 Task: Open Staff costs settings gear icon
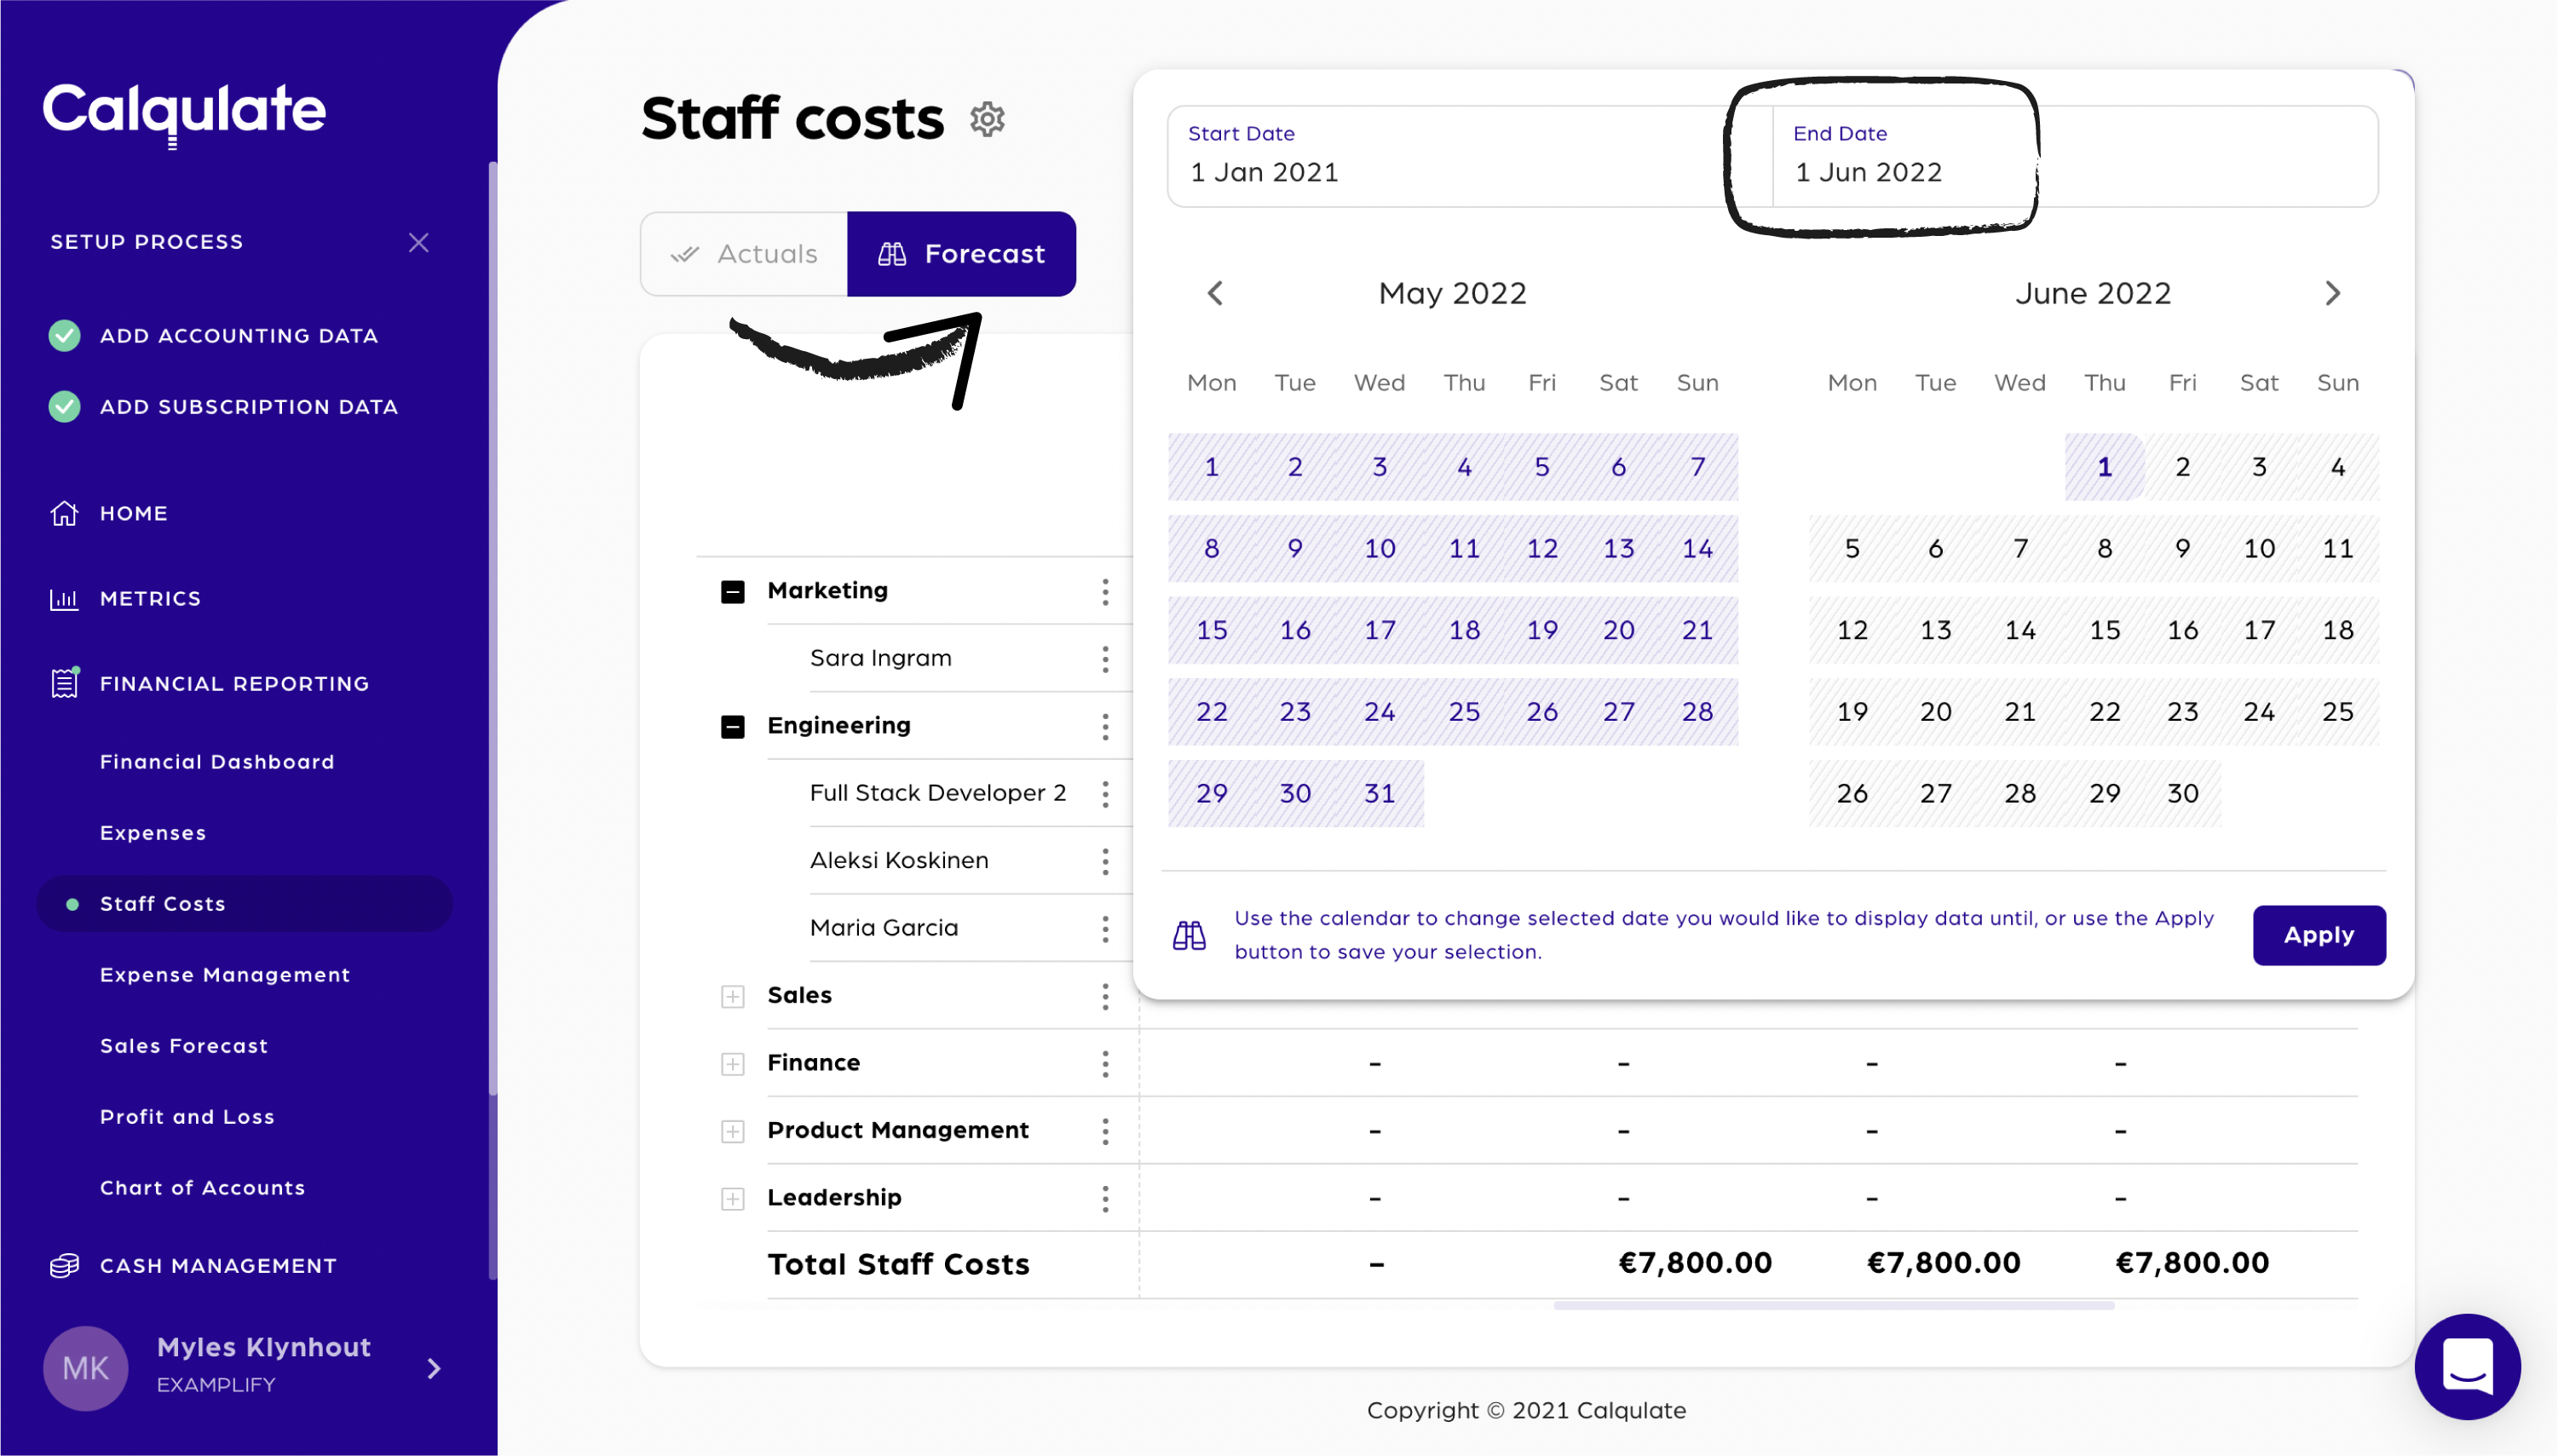(986, 119)
